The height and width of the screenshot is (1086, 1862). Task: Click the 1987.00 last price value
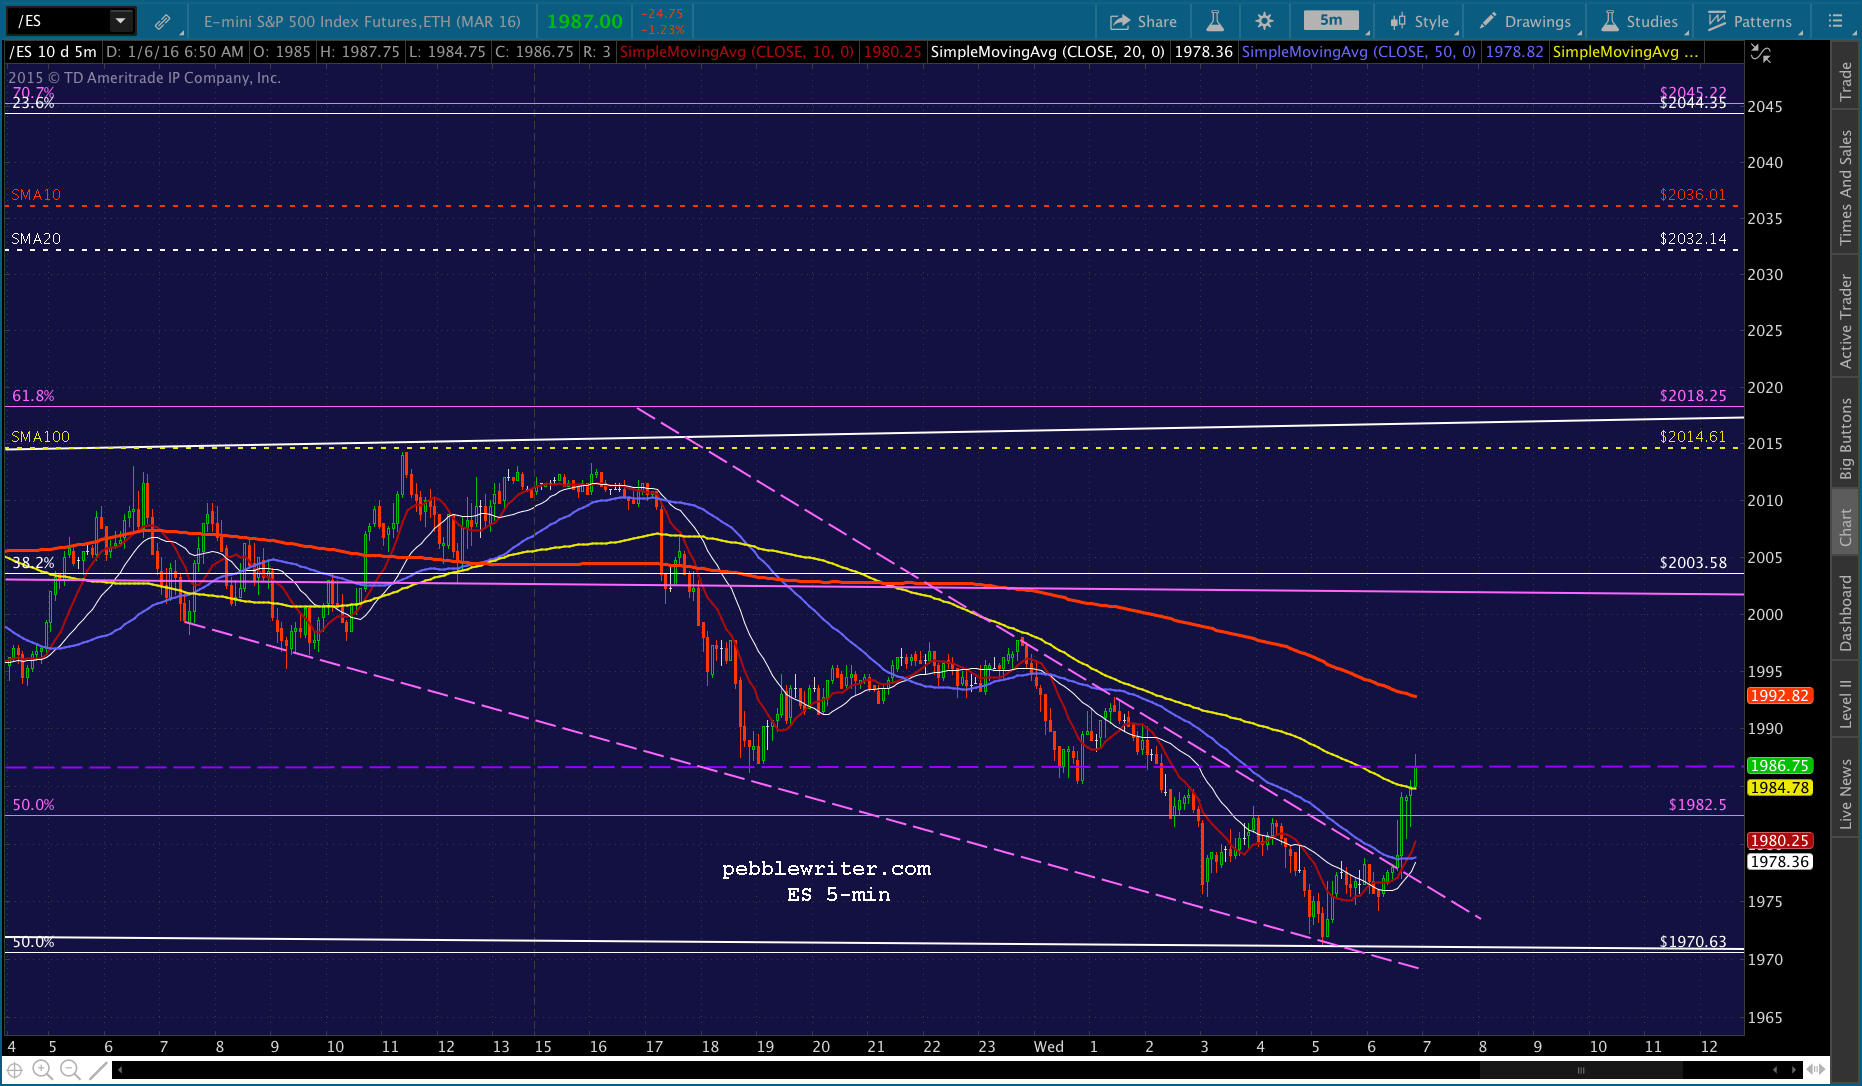585,21
